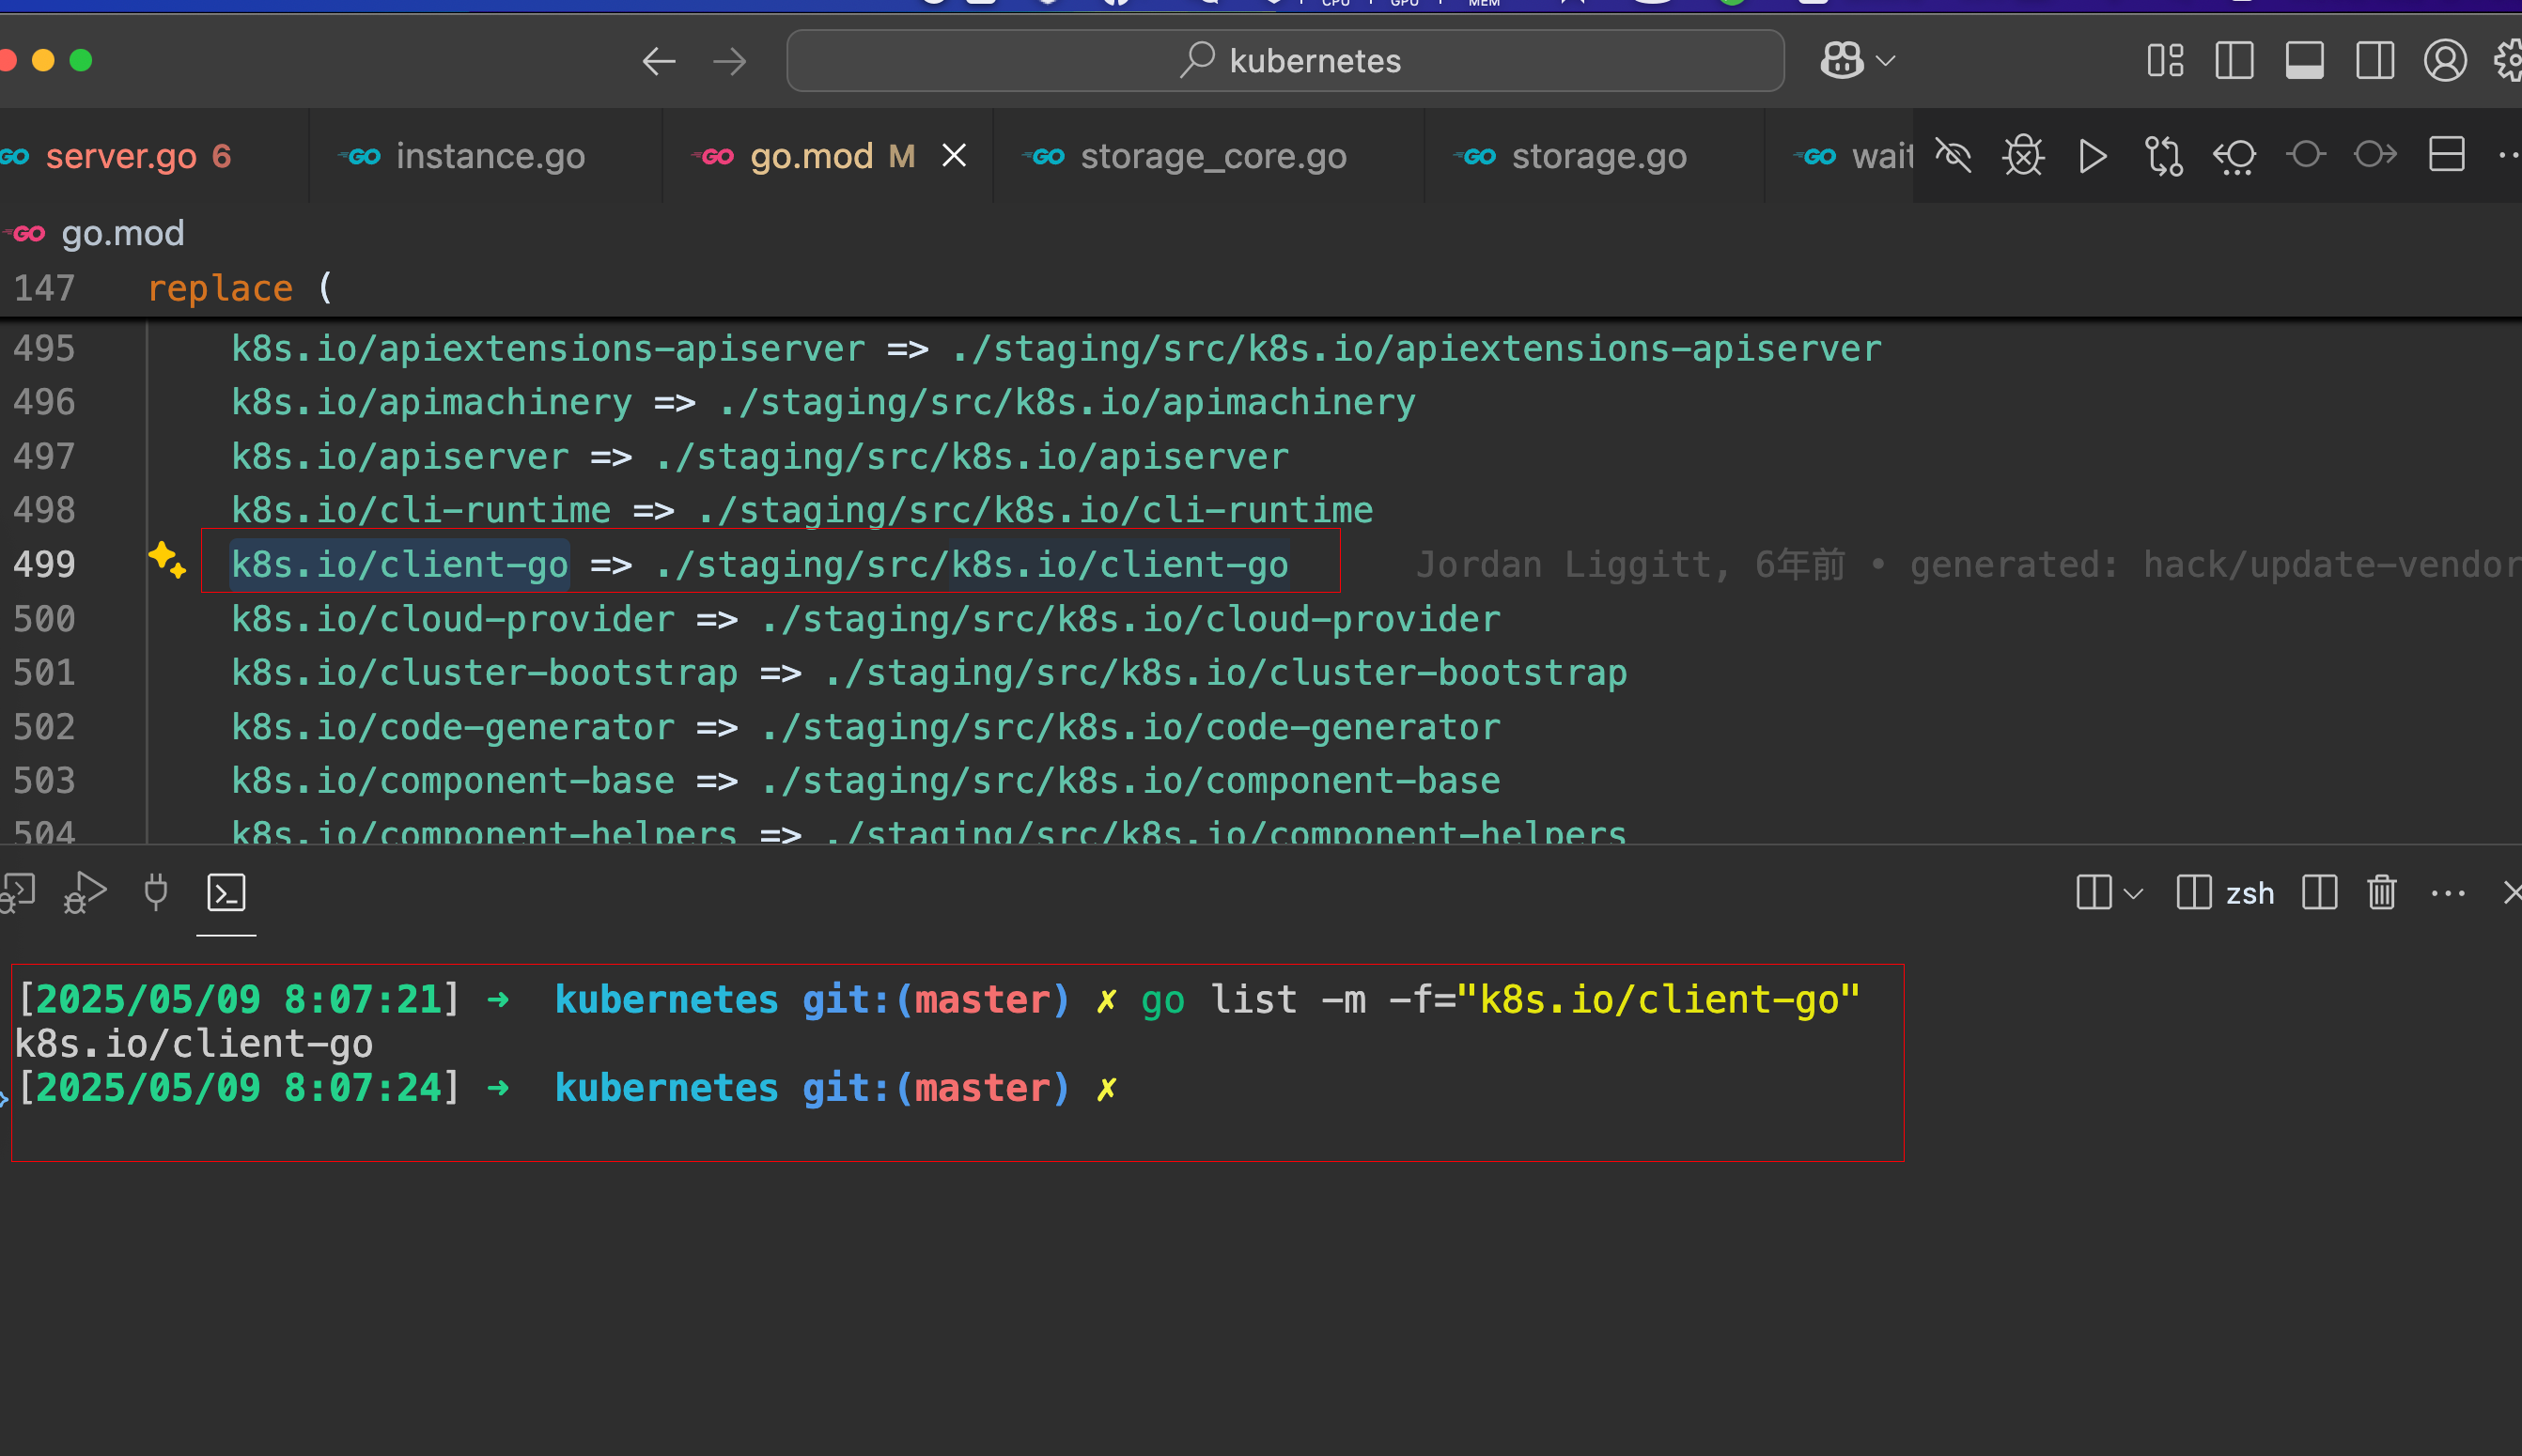Click the k8s.io/apimachinery replace line
Image resolution: width=2522 pixels, height=1456 pixels.
(x=823, y=403)
